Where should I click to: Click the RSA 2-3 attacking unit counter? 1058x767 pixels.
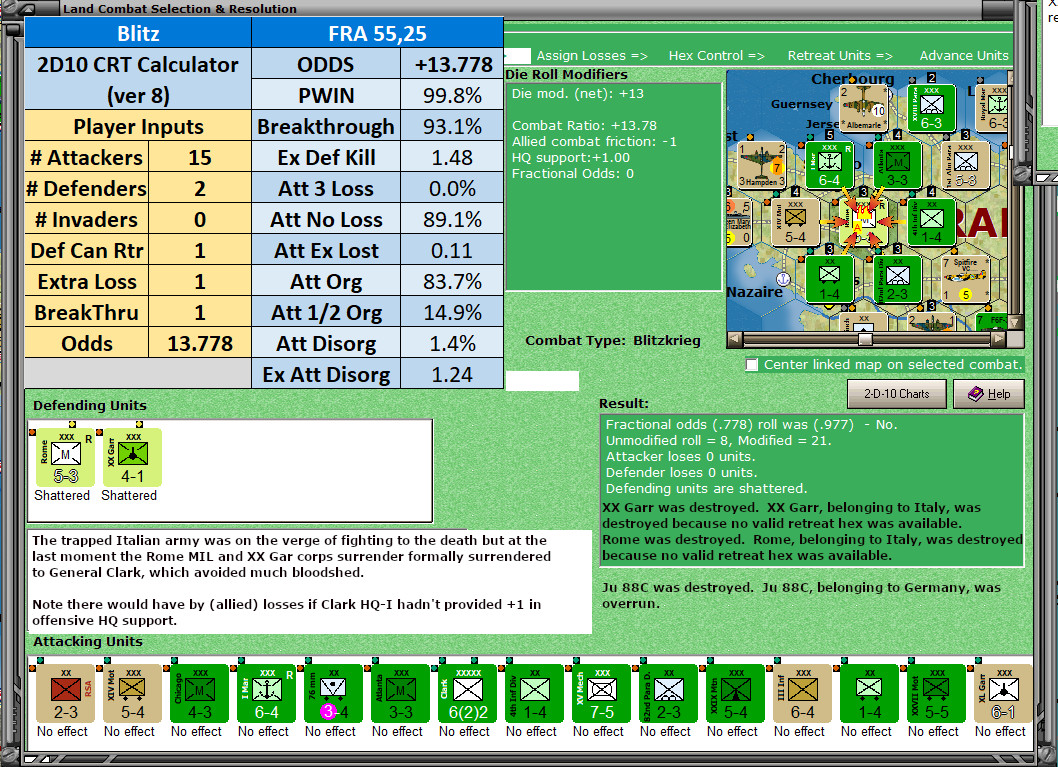tap(65, 693)
